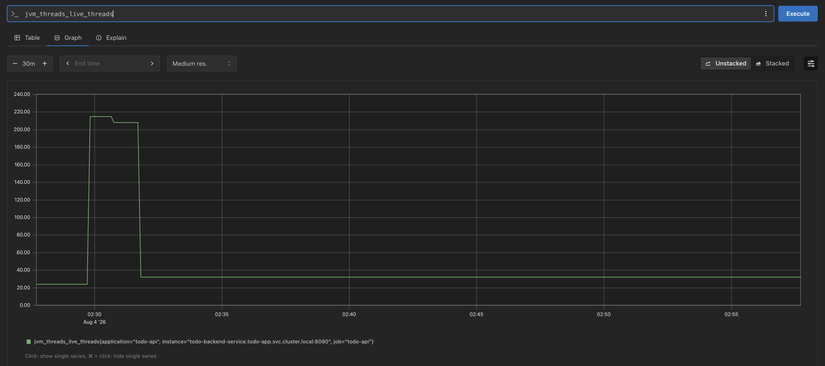
Task: Click the 100.00 y-axis label
Action: 24,217
